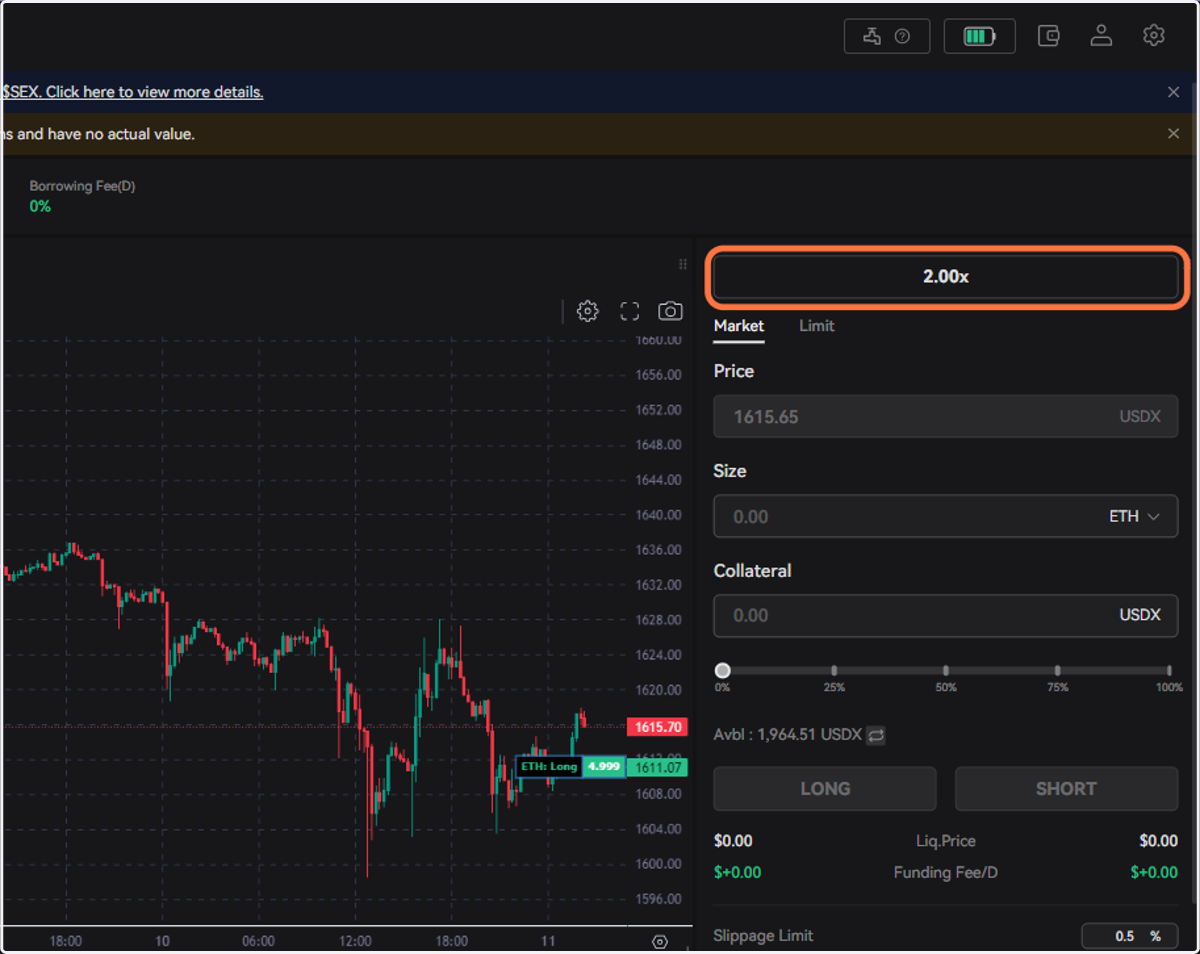Click the Slippage Limit 0.5 % field

(x=1129, y=936)
